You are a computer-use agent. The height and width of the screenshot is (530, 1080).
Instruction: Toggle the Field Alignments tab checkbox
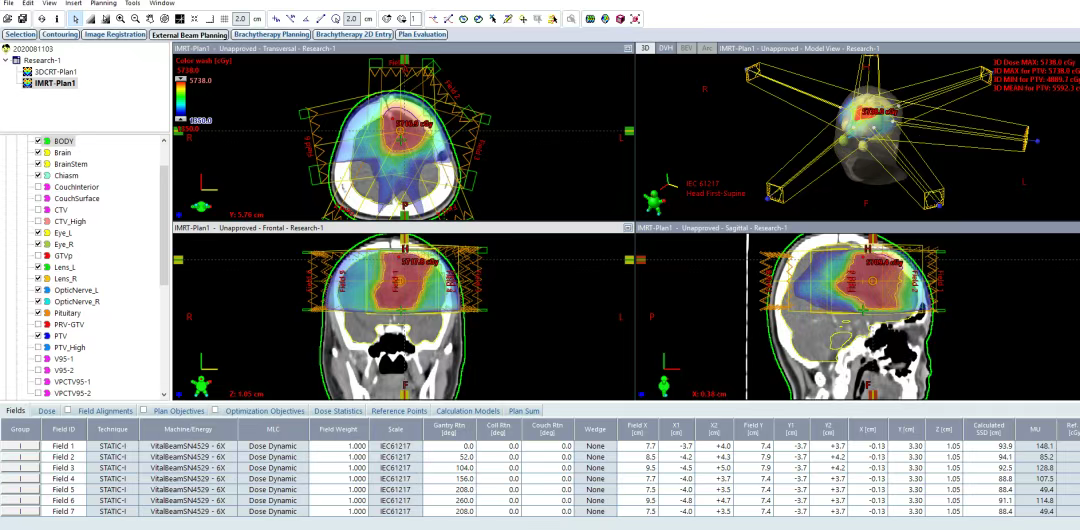click(68, 410)
